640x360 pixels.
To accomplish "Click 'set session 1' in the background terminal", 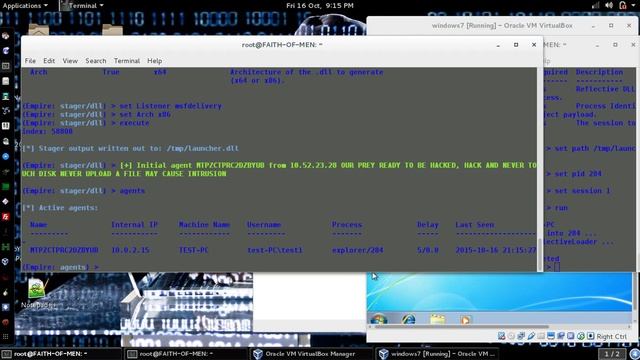I will click(582, 191).
